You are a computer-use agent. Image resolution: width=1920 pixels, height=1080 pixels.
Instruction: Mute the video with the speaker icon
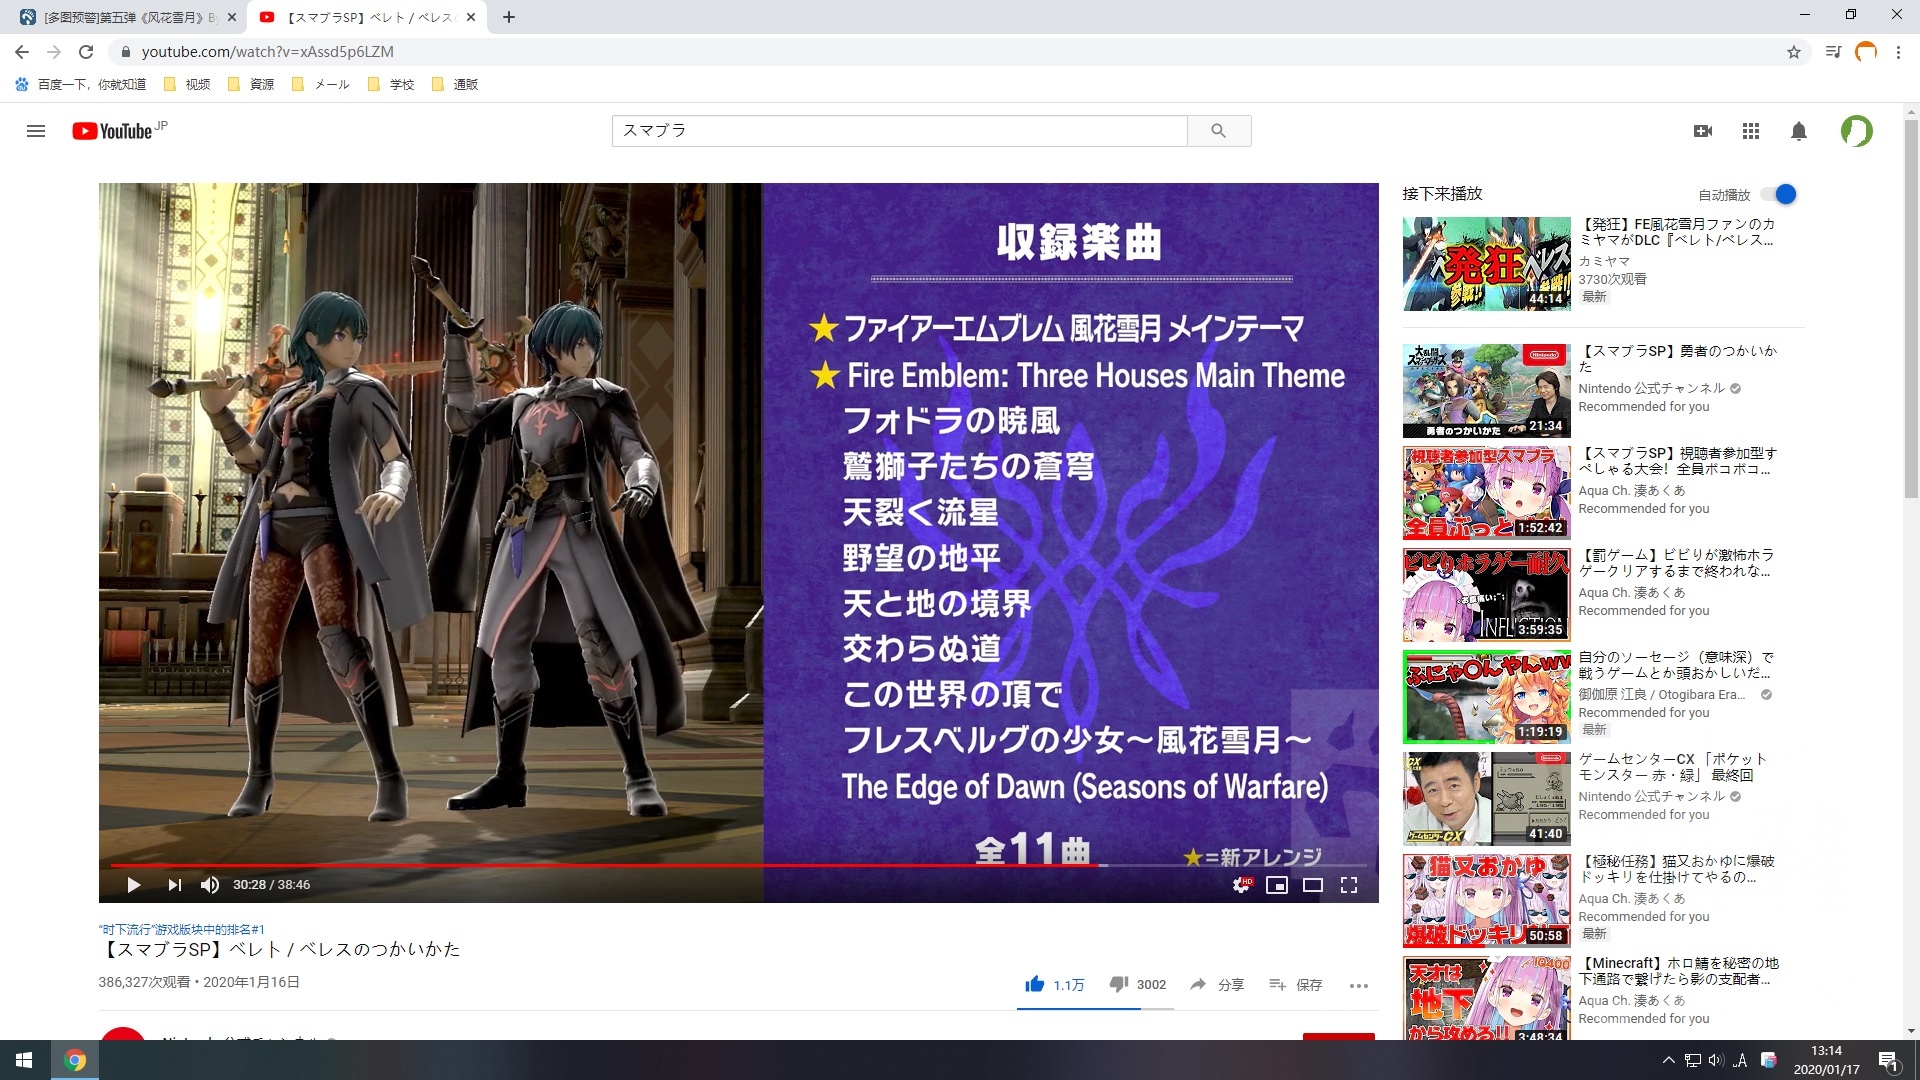point(210,885)
